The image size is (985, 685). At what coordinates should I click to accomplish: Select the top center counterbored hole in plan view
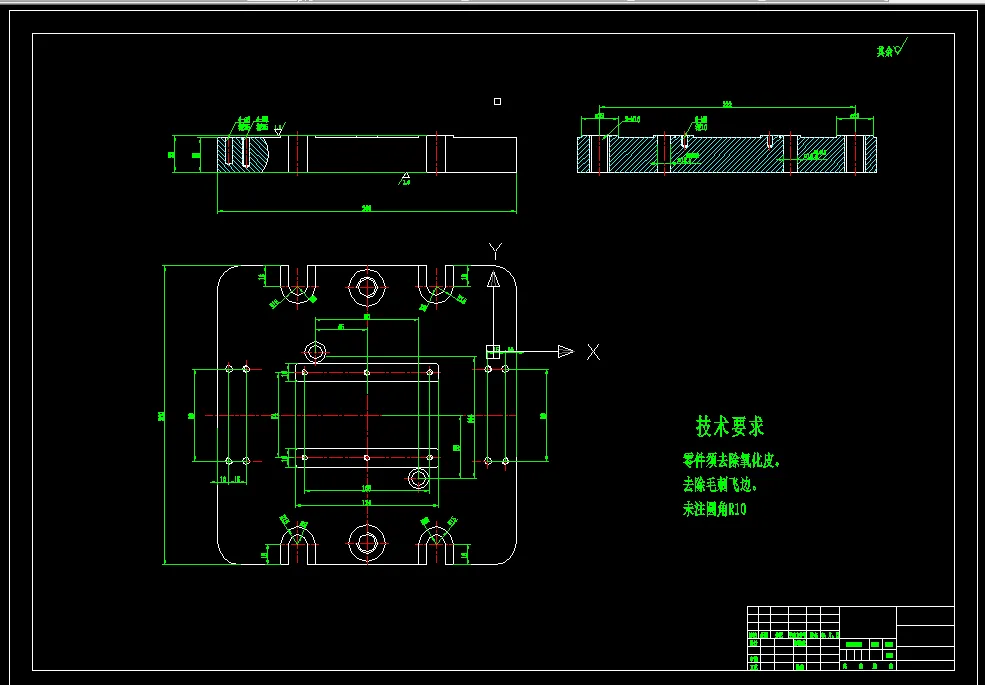click(367, 288)
